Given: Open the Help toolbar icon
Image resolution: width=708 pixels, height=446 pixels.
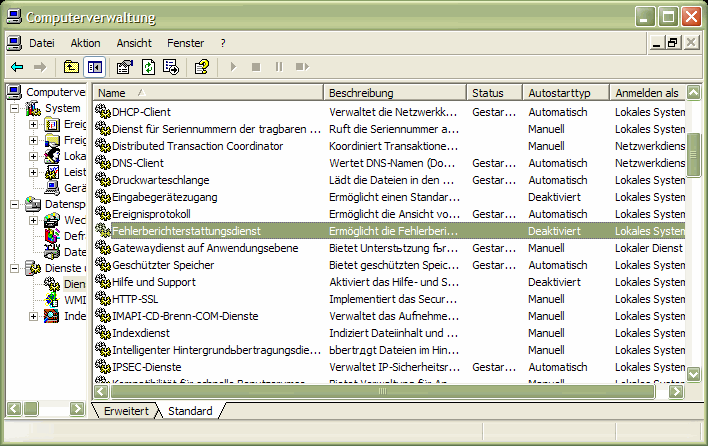Looking at the screenshot, I should pyautogui.click(x=201, y=67).
